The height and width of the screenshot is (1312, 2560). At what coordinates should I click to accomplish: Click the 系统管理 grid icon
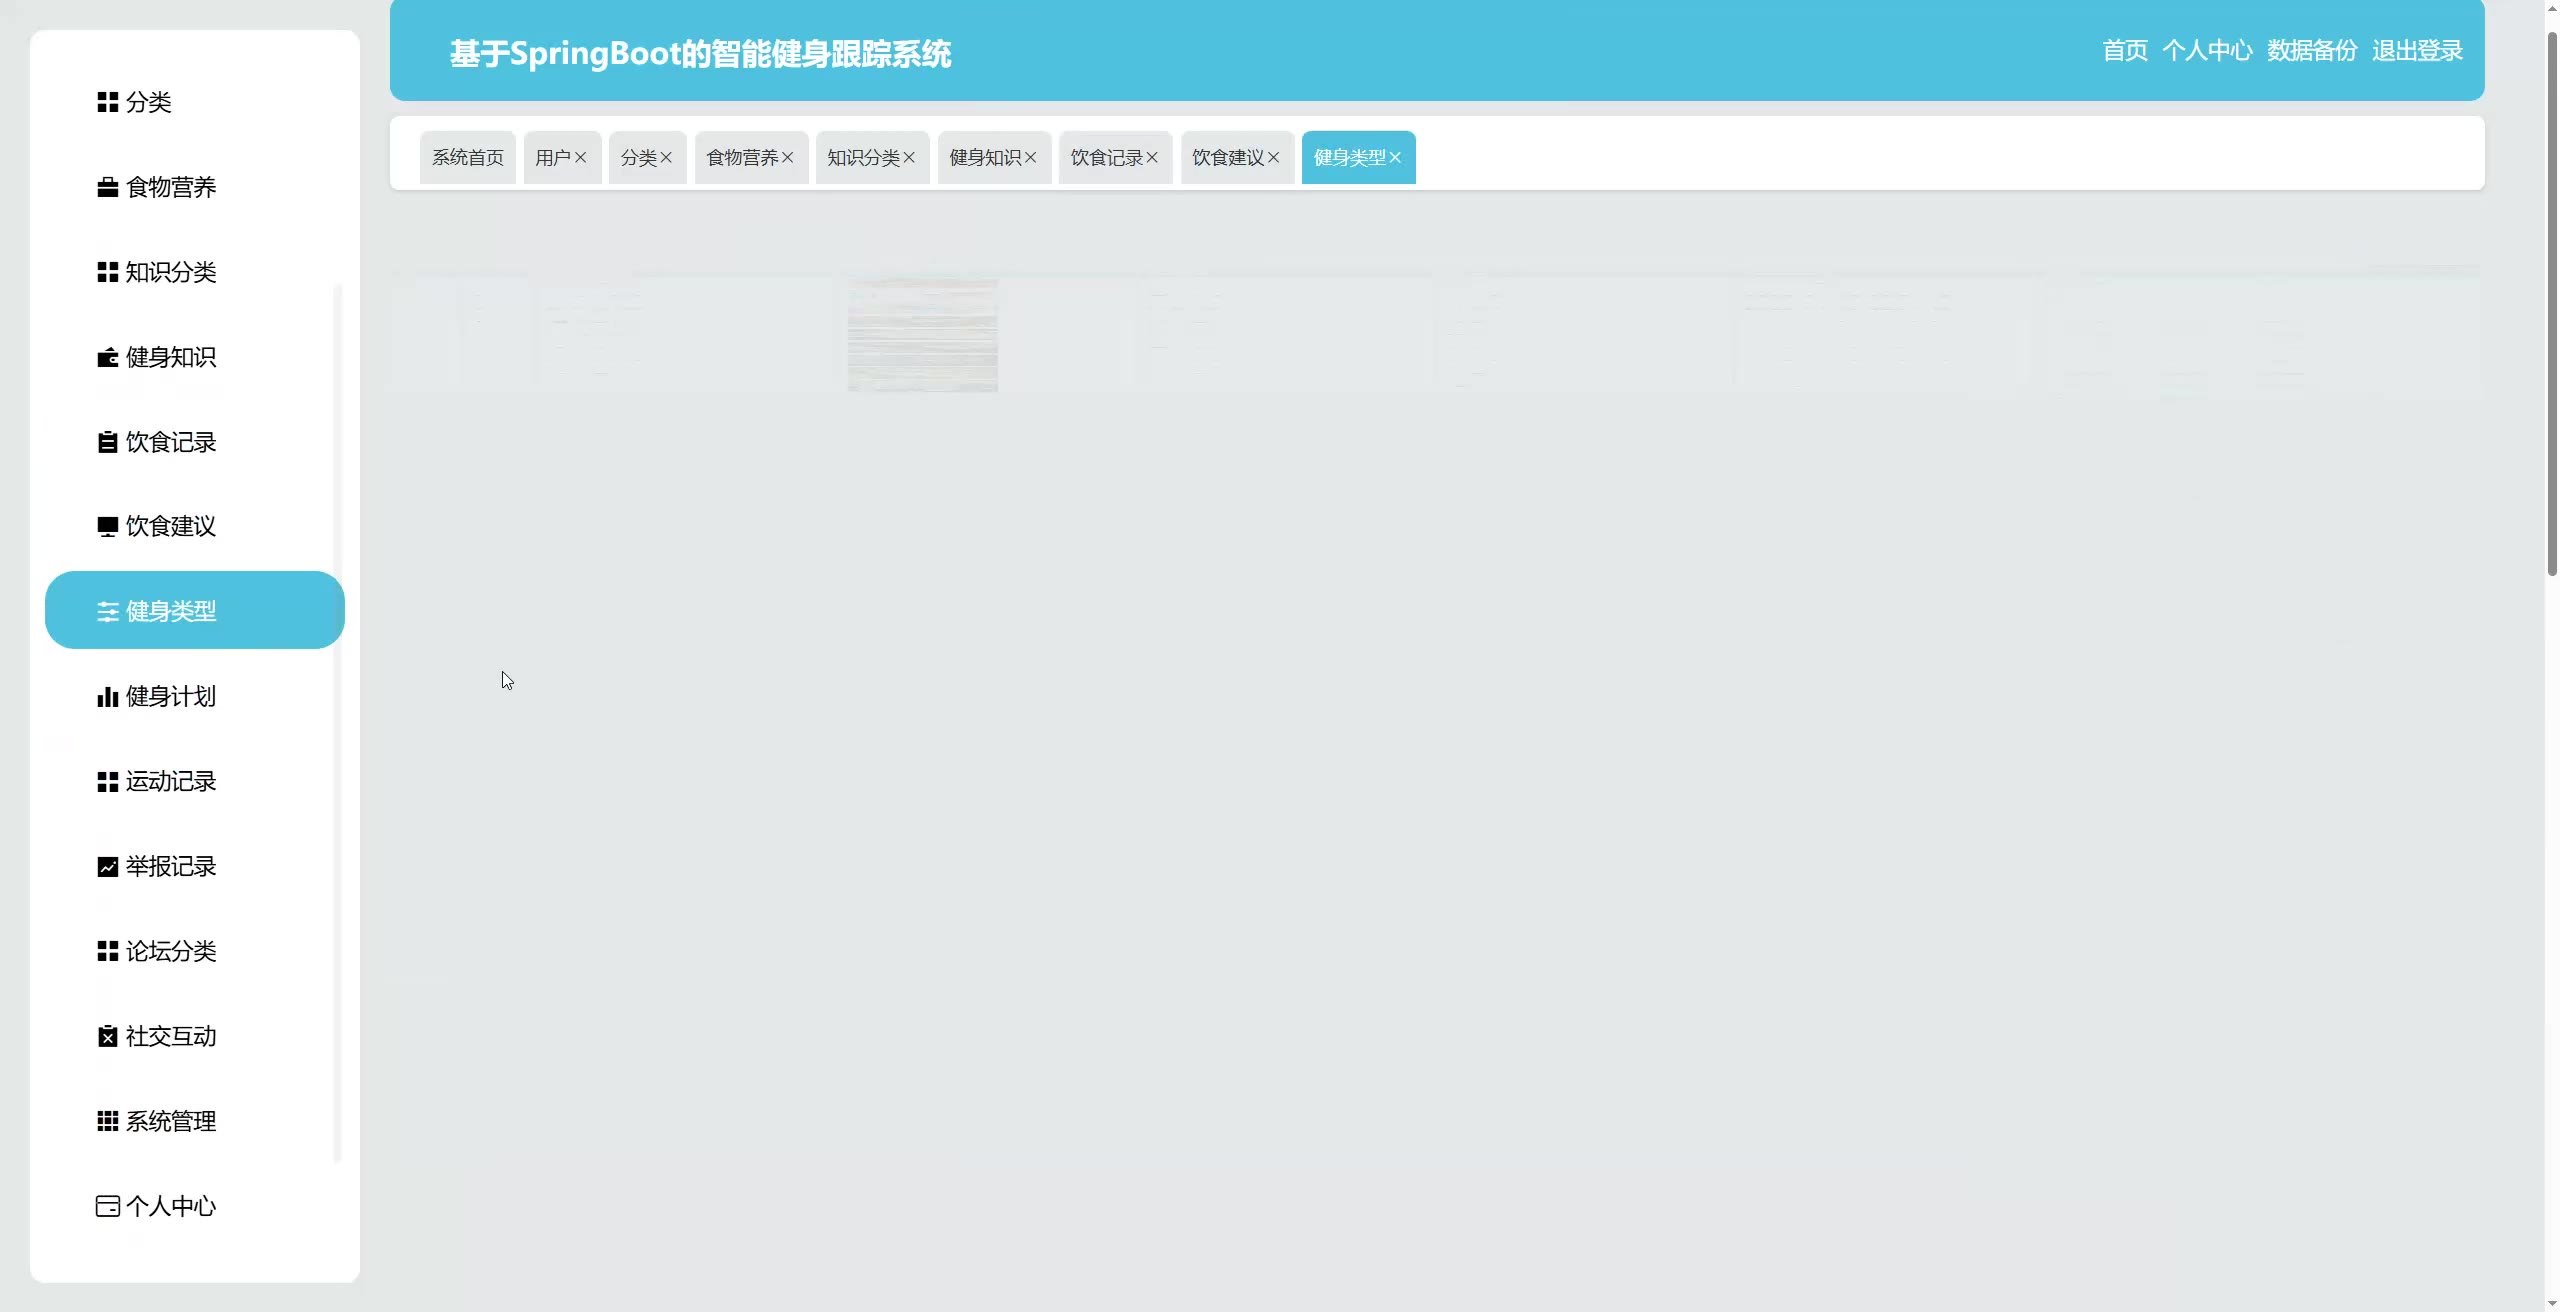107,1121
